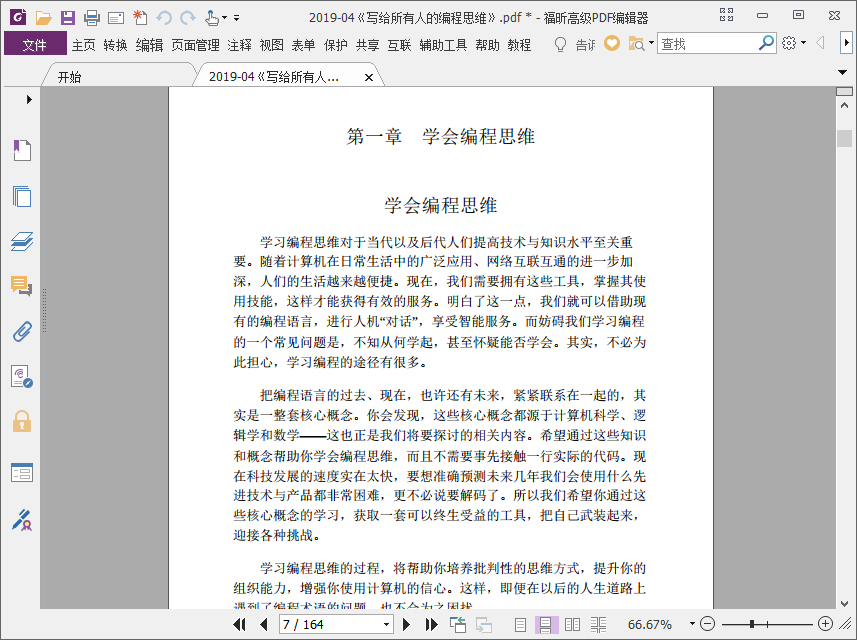Open the 注释 ribbon tab
The image size is (857, 640).
[239, 45]
